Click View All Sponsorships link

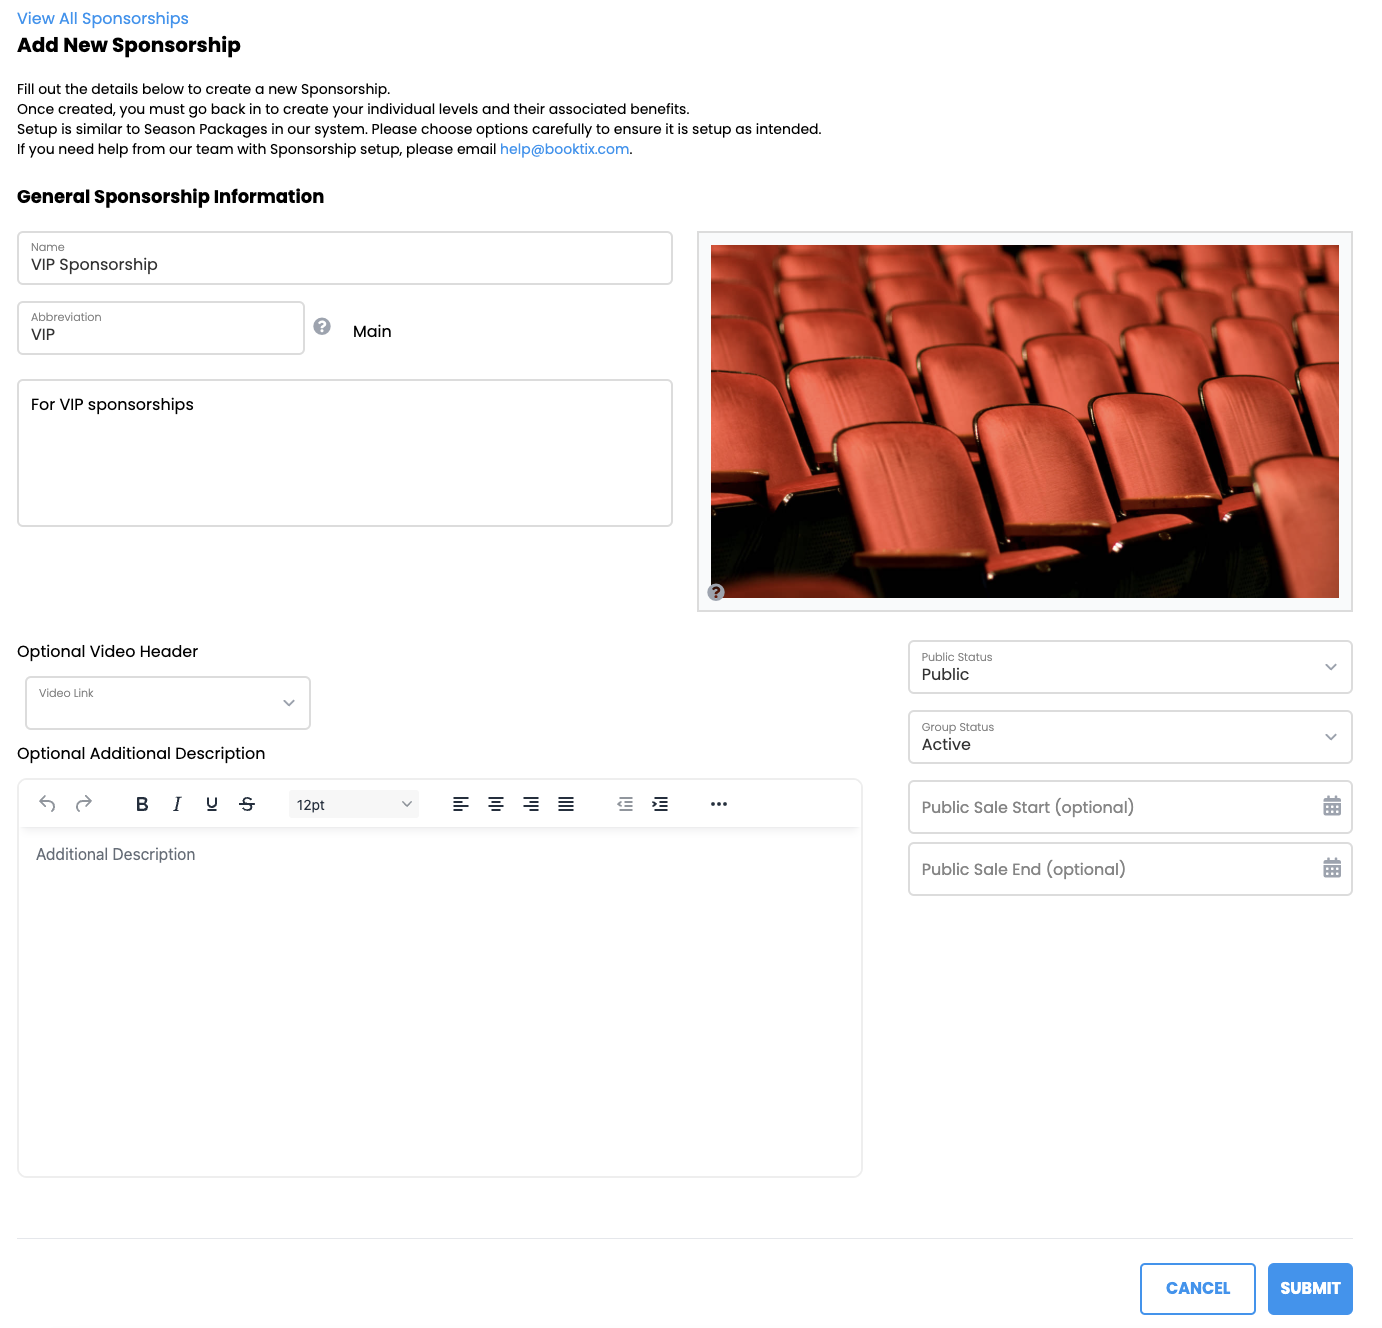[x=103, y=18]
